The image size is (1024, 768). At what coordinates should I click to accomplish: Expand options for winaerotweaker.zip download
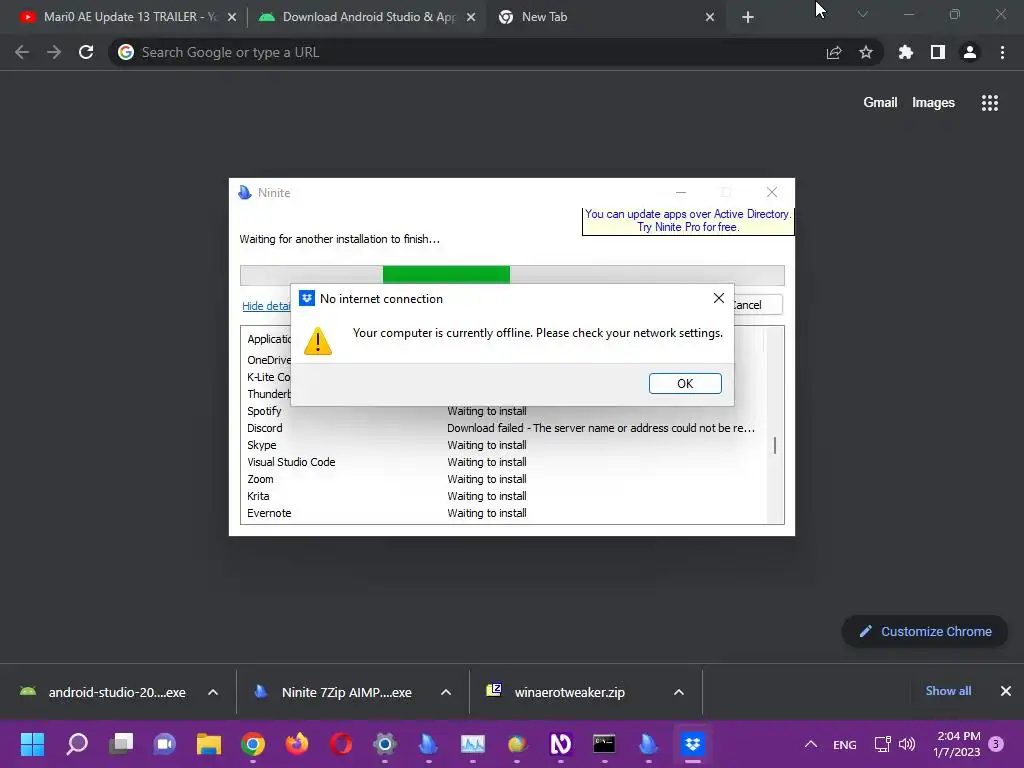coord(679,692)
